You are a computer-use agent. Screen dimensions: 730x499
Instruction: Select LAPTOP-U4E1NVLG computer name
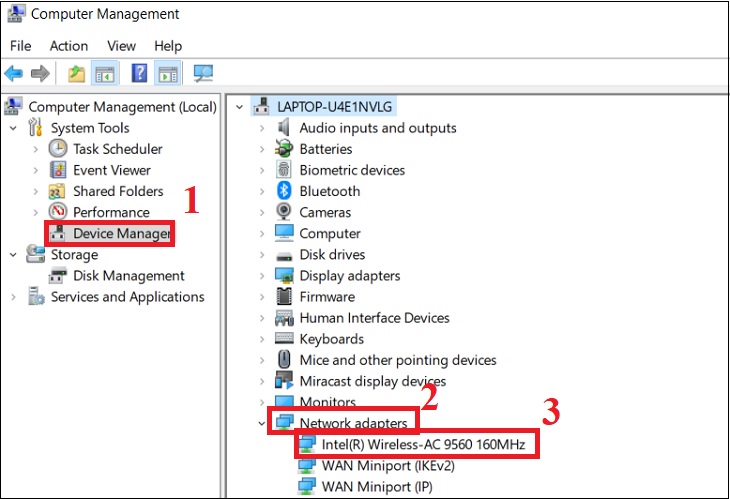point(334,107)
